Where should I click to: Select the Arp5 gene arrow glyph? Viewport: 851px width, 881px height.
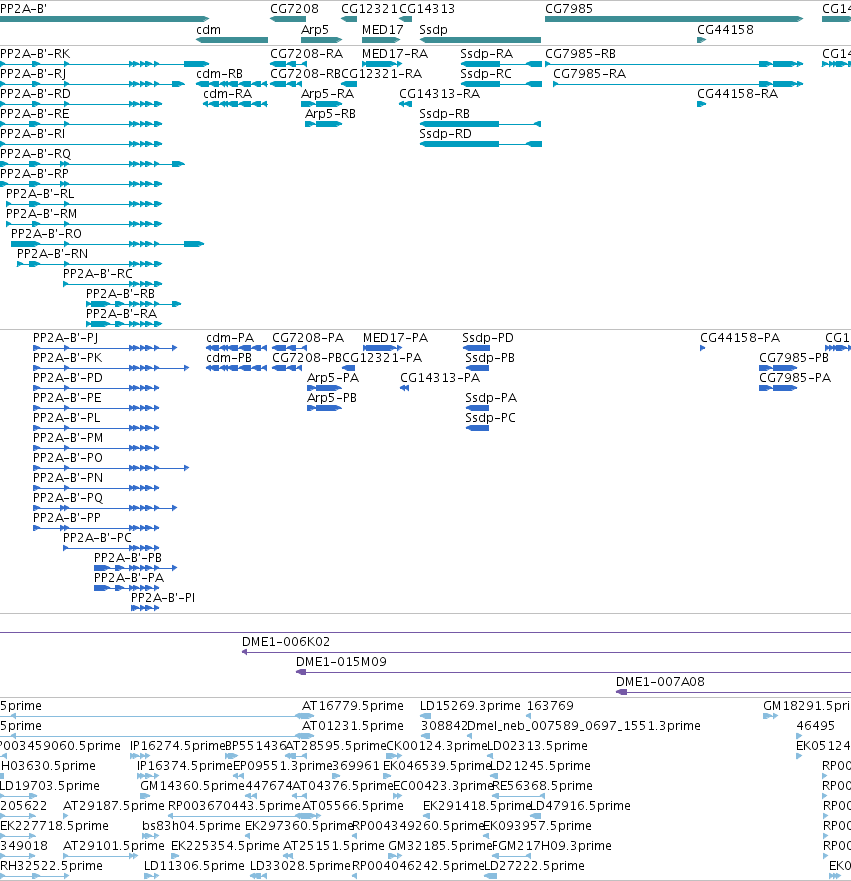[322, 40]
